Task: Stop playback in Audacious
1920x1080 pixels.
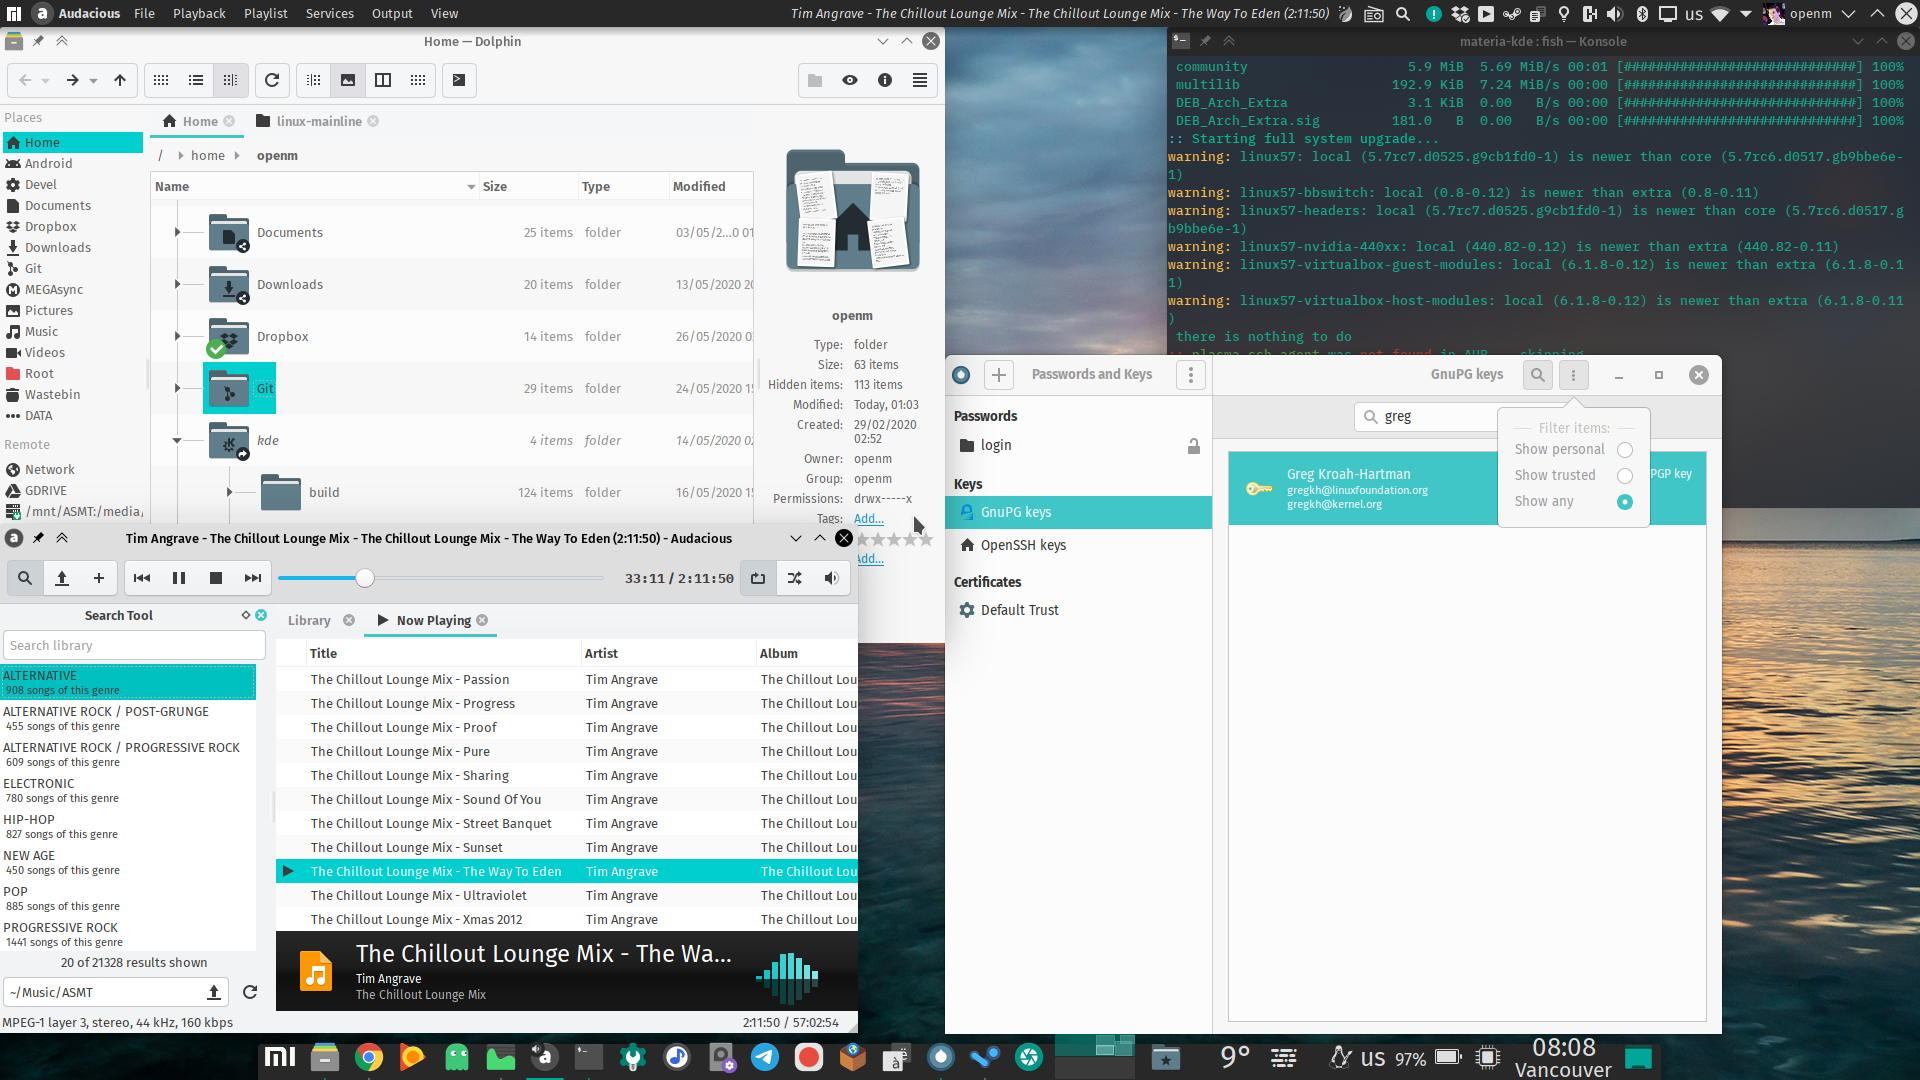Action: (x=216, y=578)
